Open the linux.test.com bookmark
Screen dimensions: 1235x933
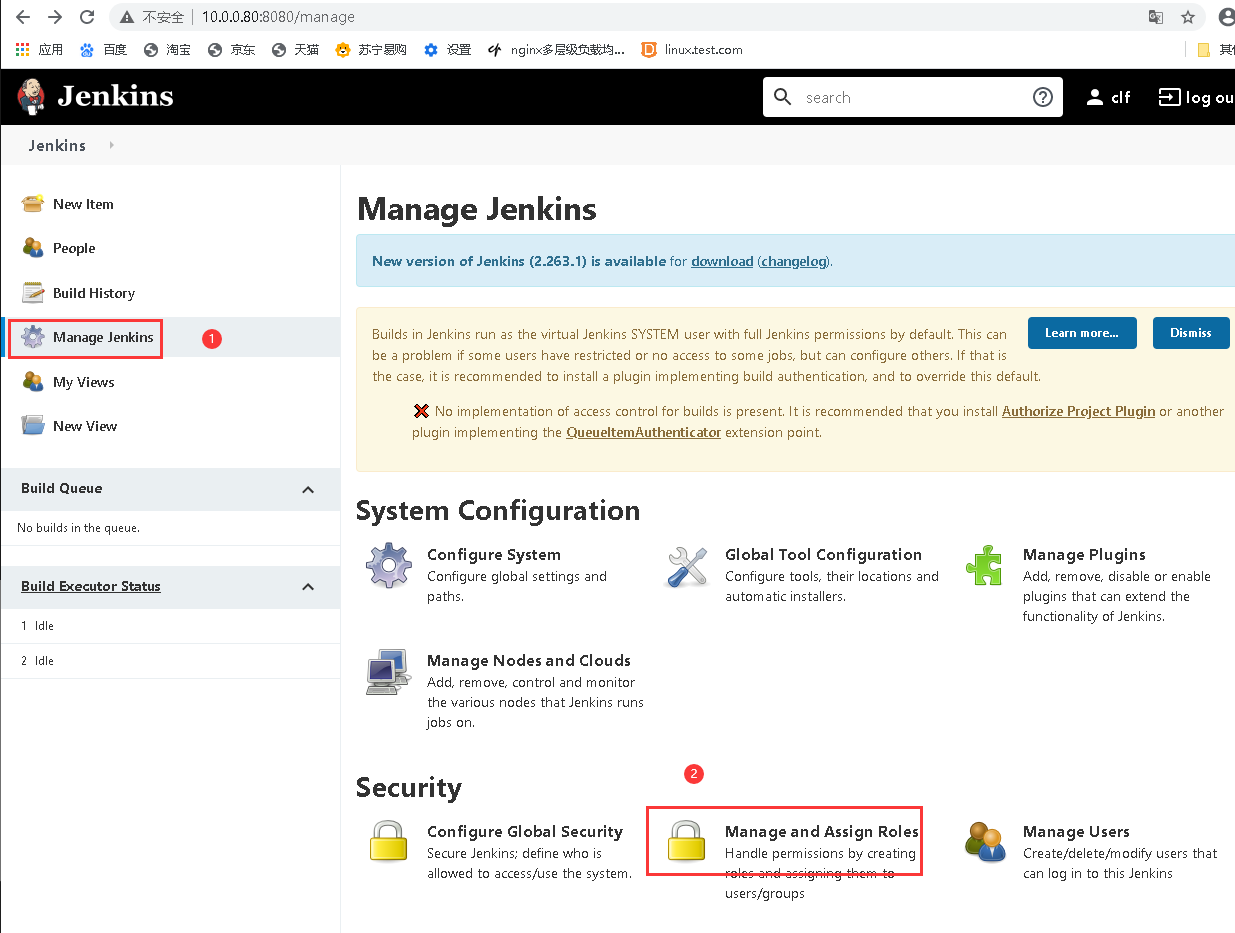[692, 49]
